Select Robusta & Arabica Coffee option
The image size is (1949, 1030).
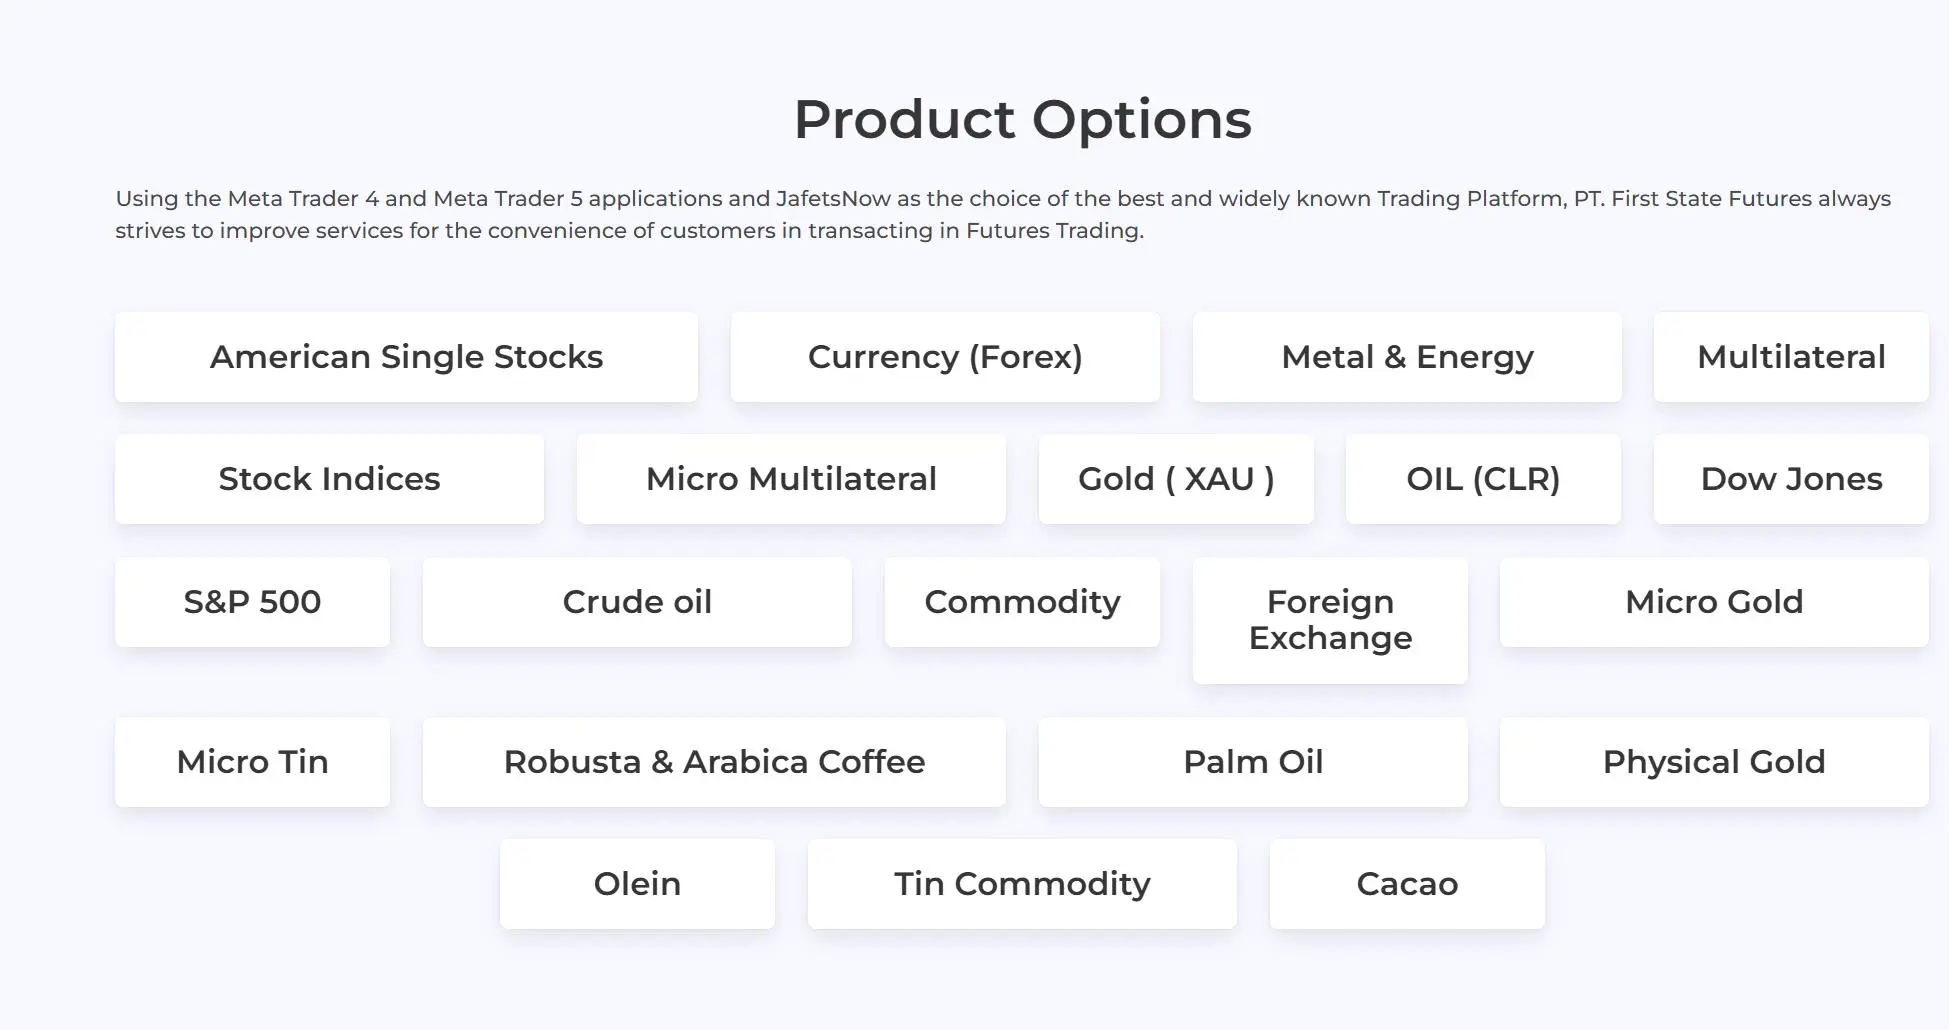tap(714, 762)
